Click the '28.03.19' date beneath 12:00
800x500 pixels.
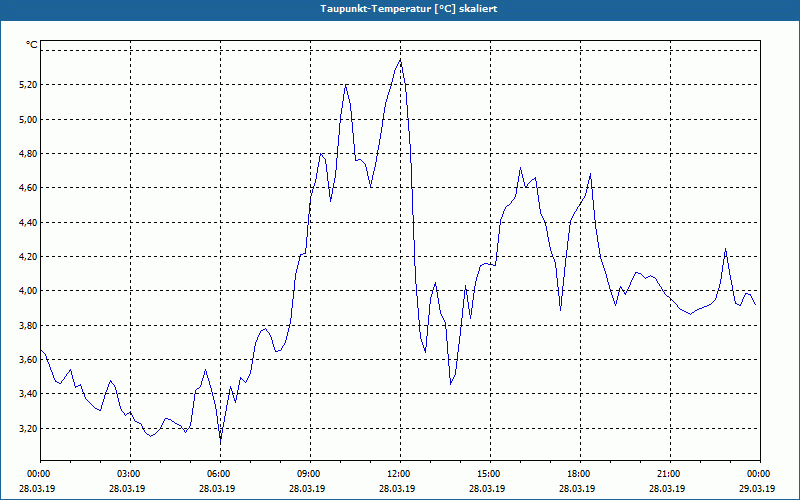(x=397, y=488)
